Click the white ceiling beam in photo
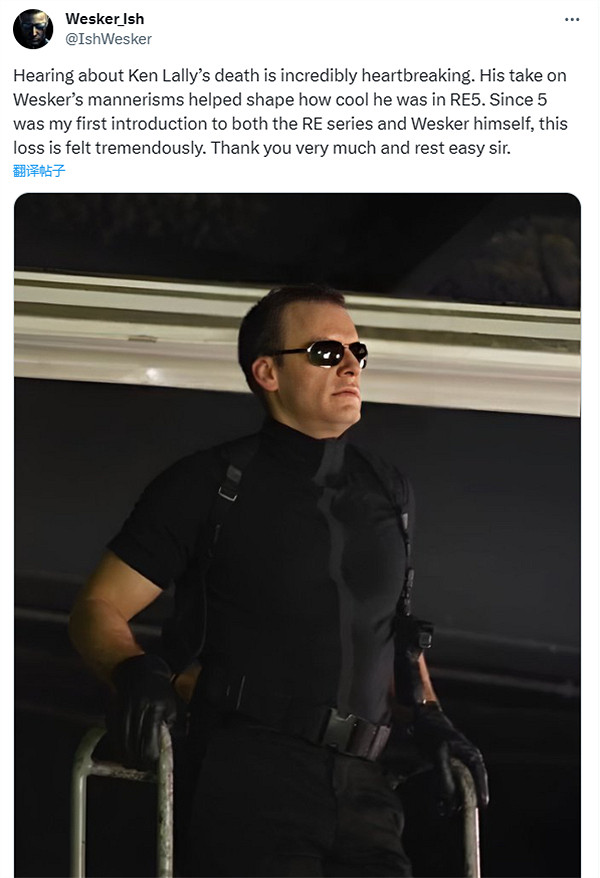Viewport: 600px width, 878px height. [x=297, y=342]
